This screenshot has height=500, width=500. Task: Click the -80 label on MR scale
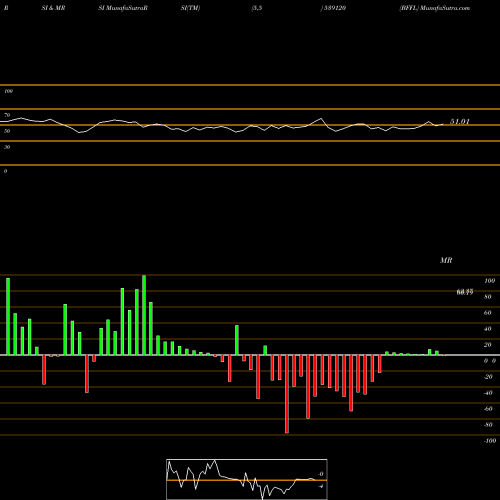(x=488, y=425)
